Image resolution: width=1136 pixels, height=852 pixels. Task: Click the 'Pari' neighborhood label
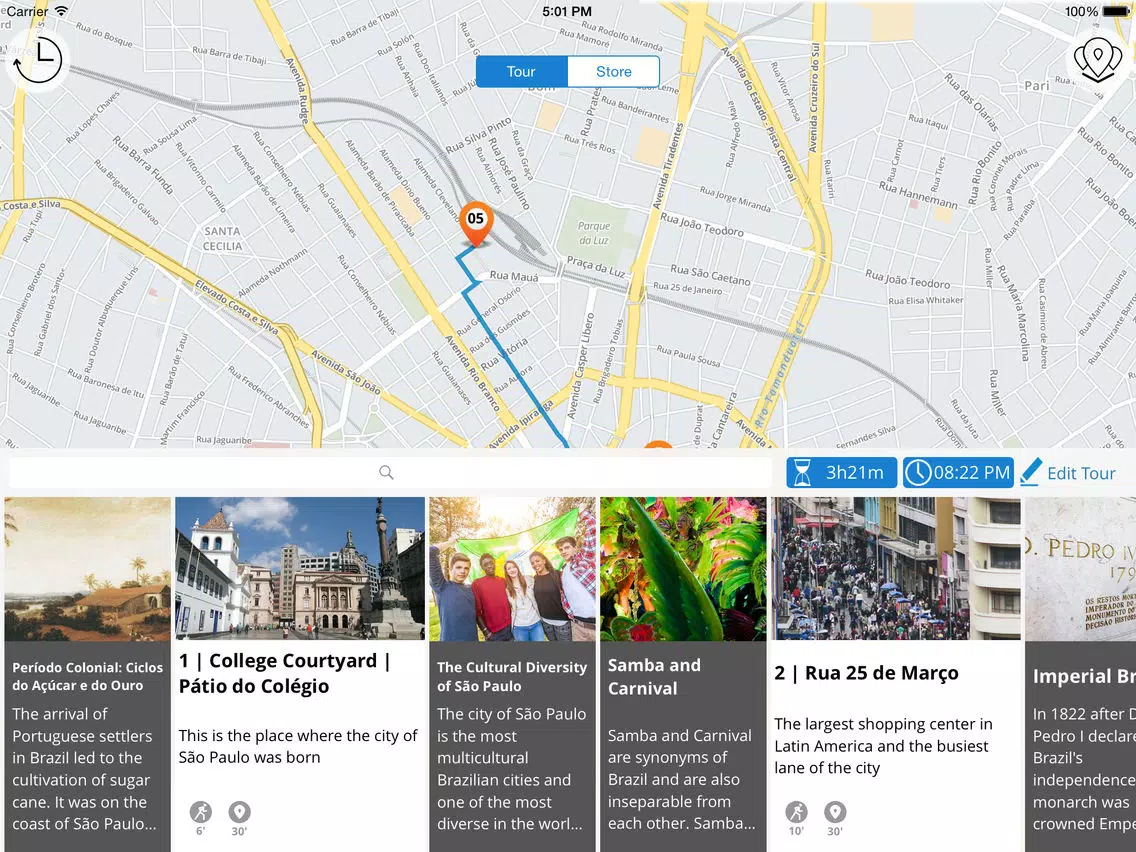[x=1037, y=85]
